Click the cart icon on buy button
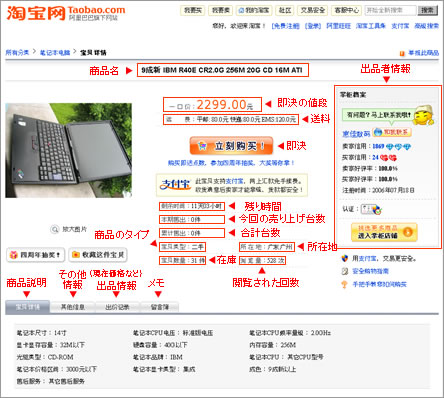 pyautogui.click(x=202, y=146)
